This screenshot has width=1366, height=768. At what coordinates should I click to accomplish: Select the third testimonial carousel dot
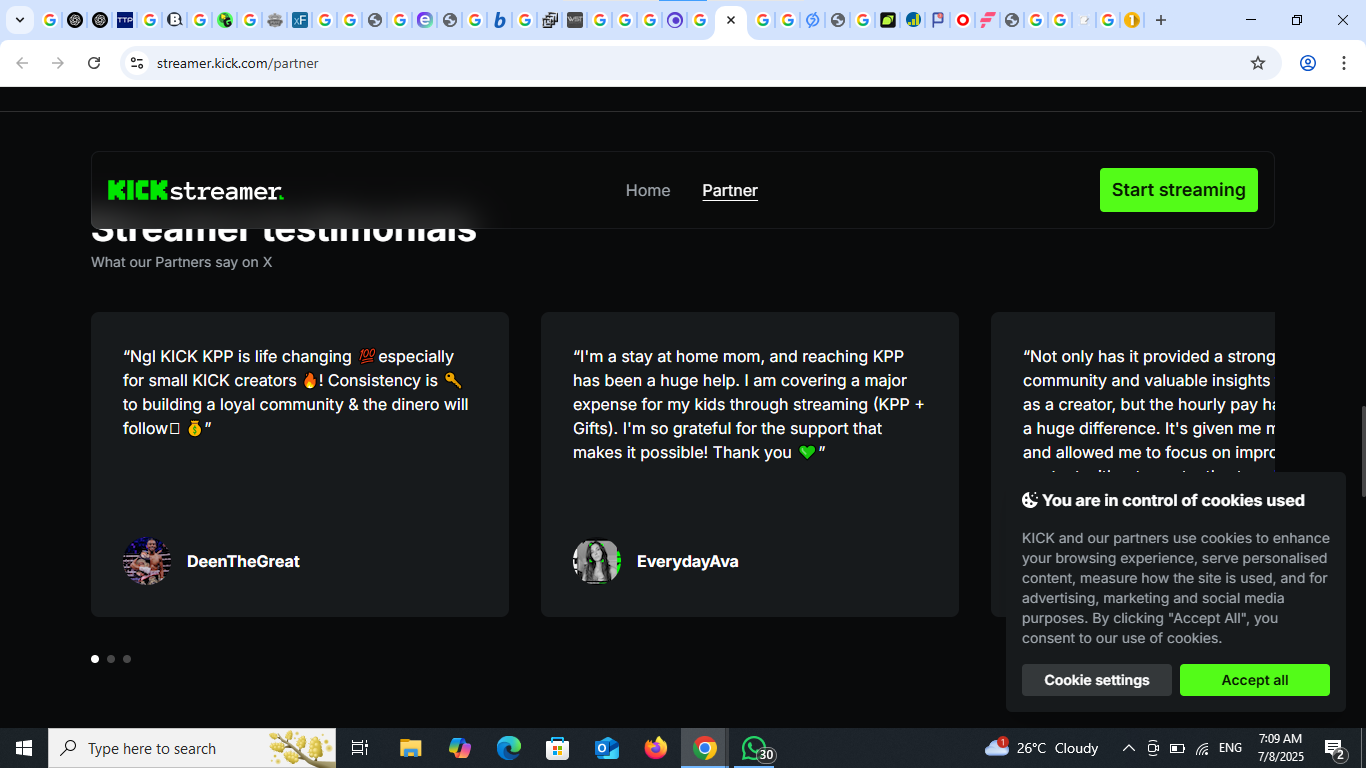point(127,659)
